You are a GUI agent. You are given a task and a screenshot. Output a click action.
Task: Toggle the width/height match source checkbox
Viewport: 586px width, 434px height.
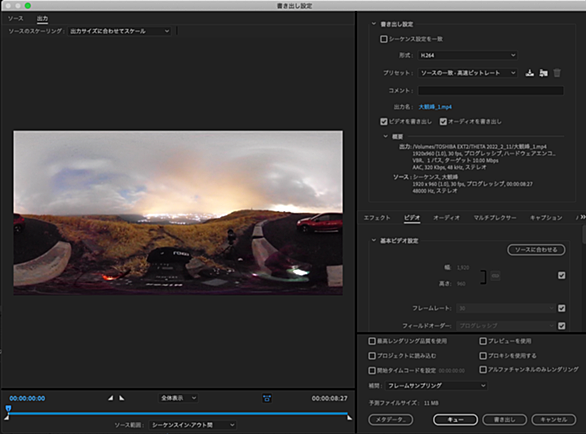coord(561,276)
